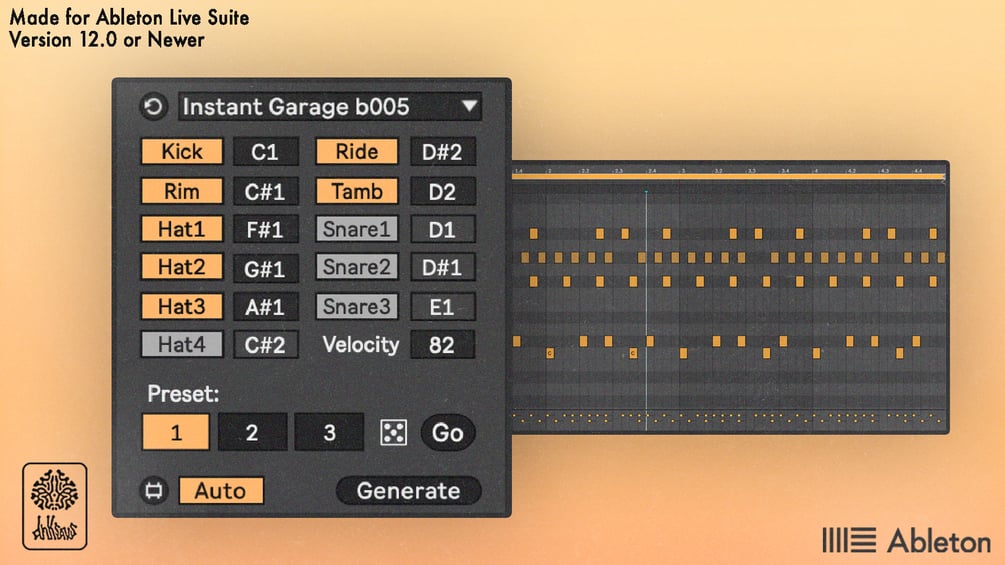Image resolution: width=1005 pixels, height=565 pixels.
Task: Enable the Snare3 toggle
Action: point(357,306)
